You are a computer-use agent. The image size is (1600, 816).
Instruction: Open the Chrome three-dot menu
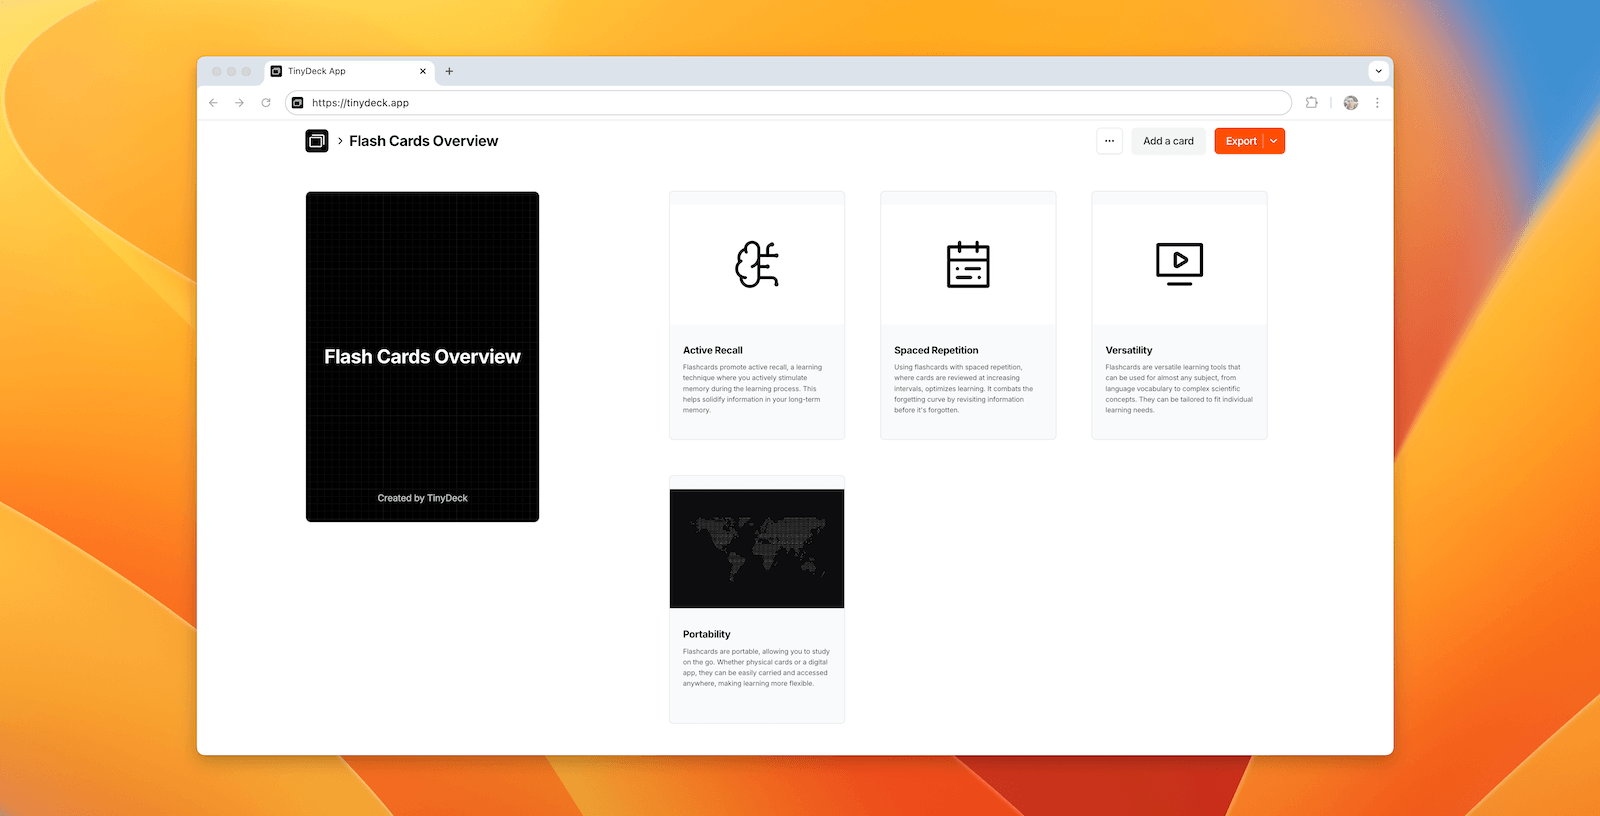(1377, 103)
